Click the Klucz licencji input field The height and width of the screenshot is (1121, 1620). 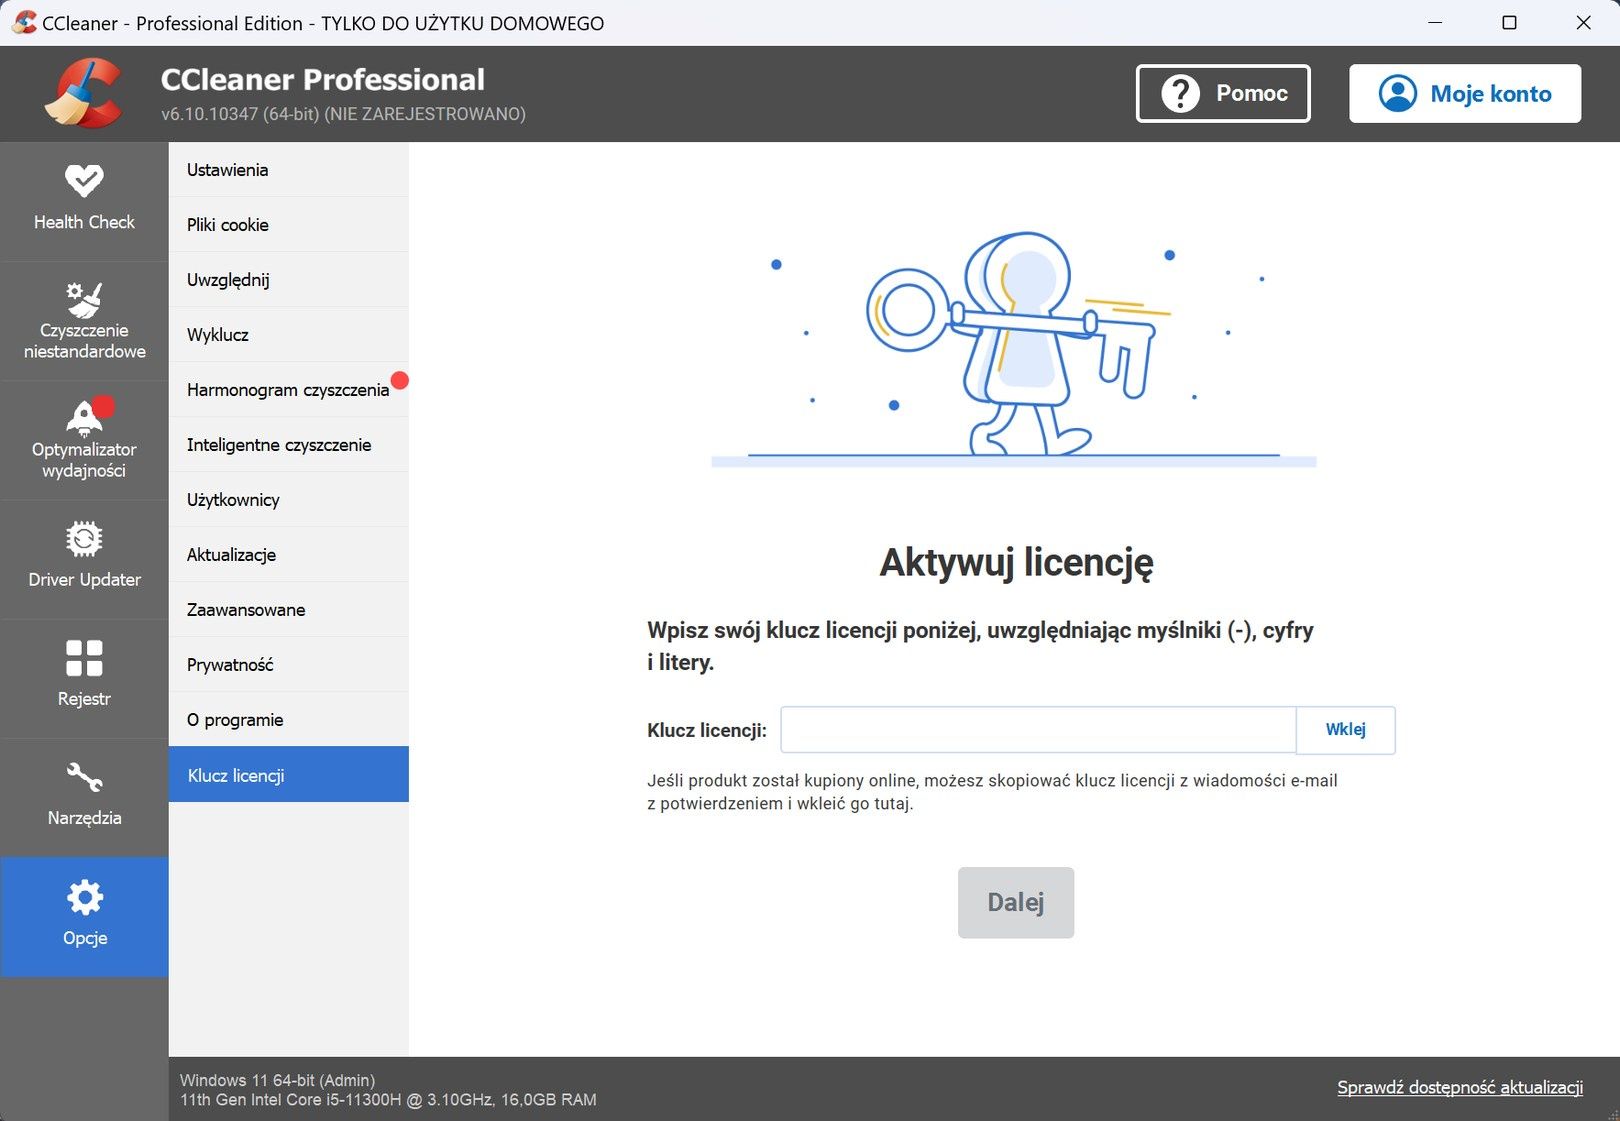click(x=1038, y=730)
